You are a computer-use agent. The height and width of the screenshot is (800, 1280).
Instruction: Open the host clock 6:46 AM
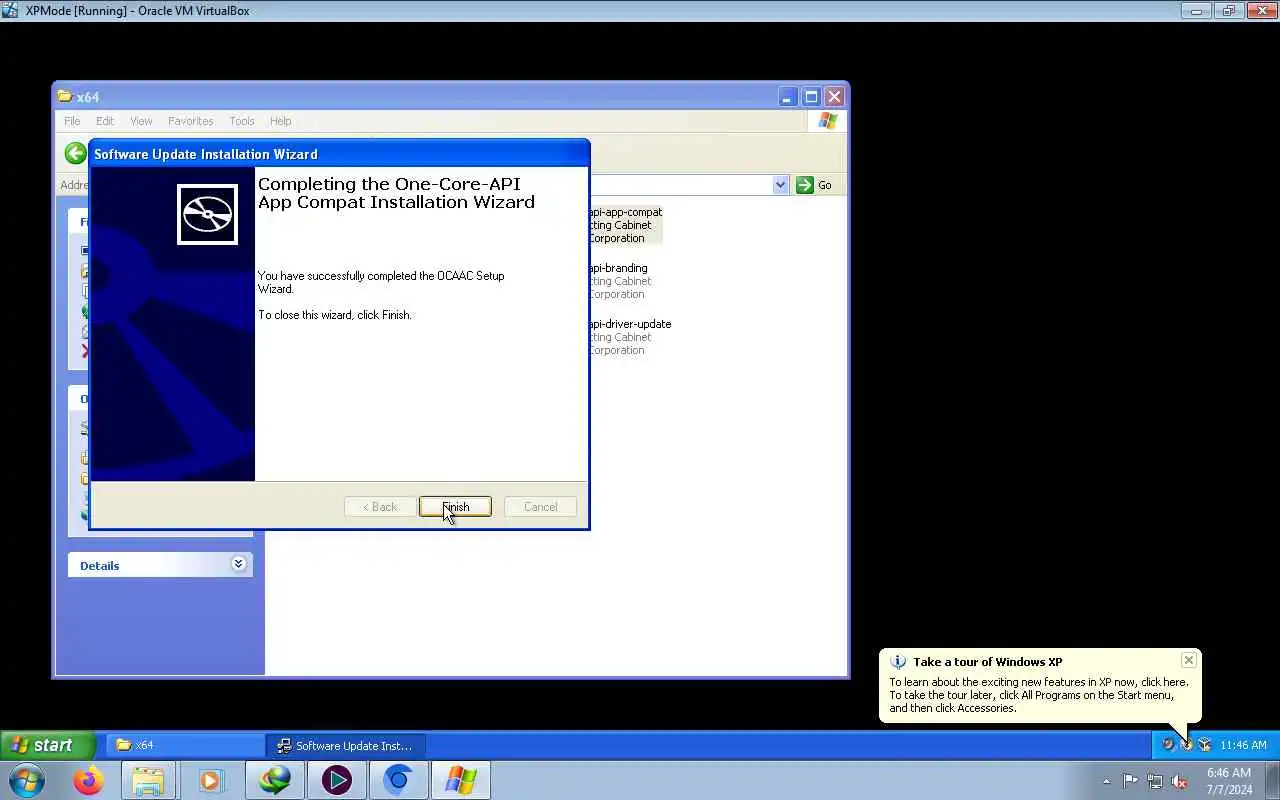[1229, 781]
